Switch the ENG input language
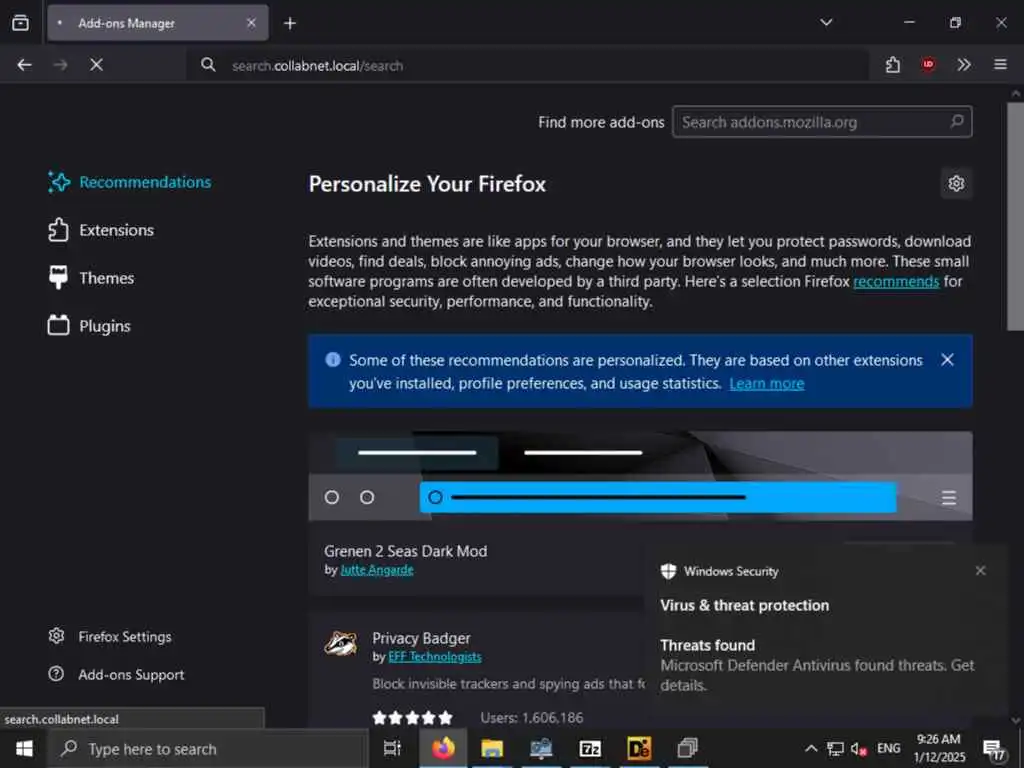This screenshot has height=768, width=1024. tap(888, 748)
